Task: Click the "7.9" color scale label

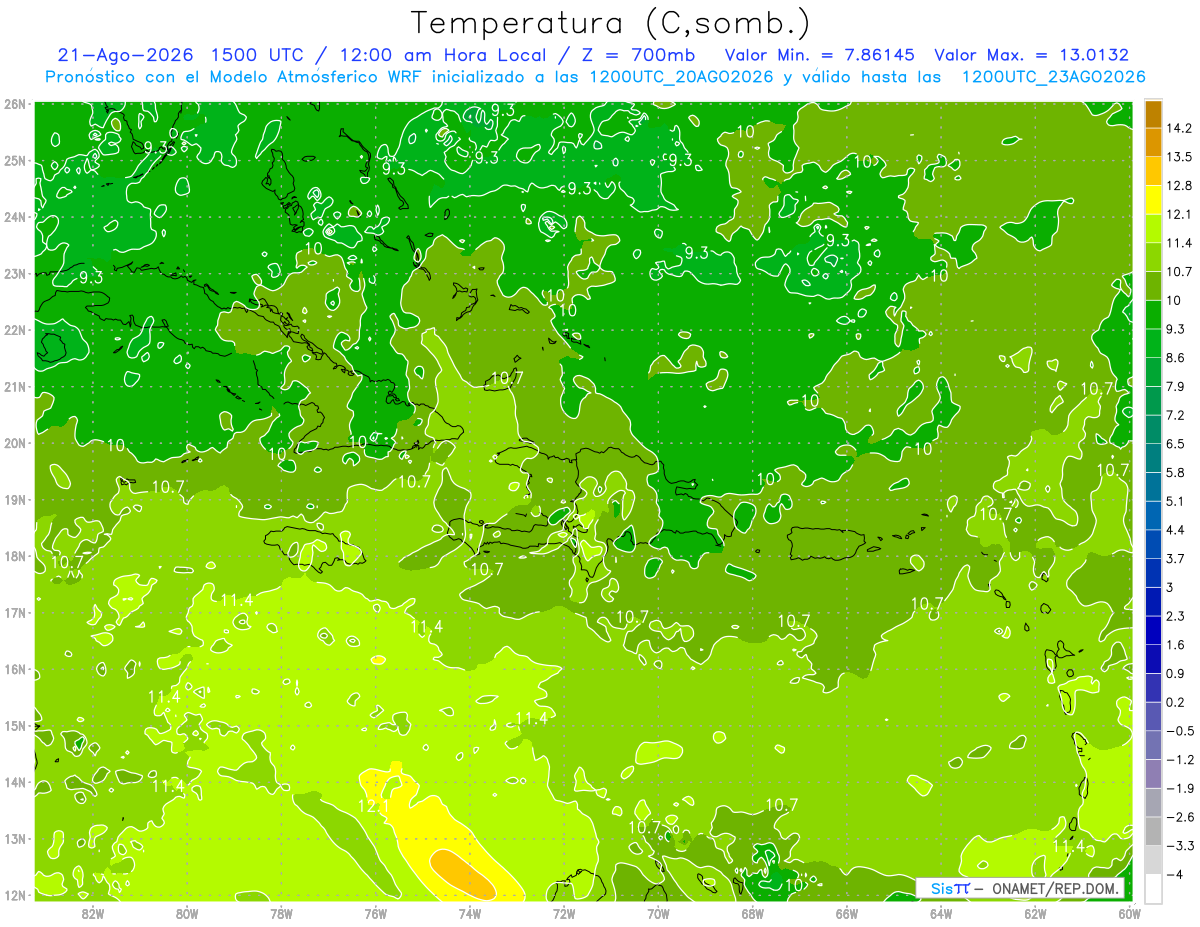Action: pos(1175,386)
